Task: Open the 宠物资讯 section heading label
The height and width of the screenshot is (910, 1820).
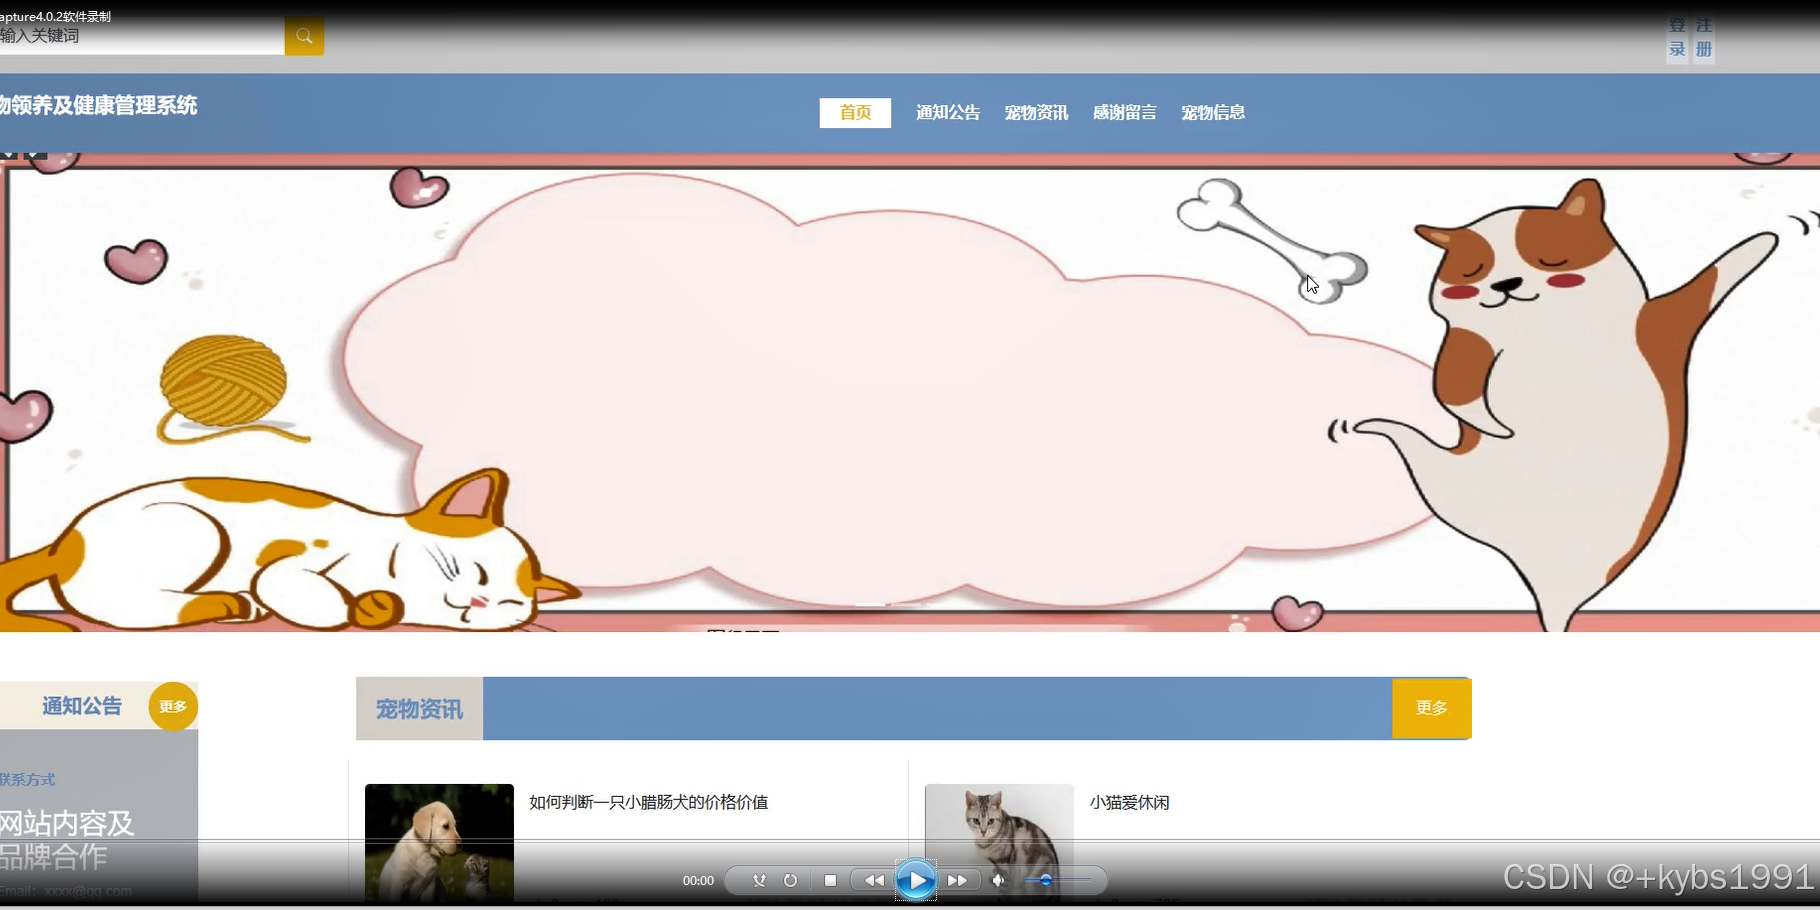Action: (x=419, y=709)
